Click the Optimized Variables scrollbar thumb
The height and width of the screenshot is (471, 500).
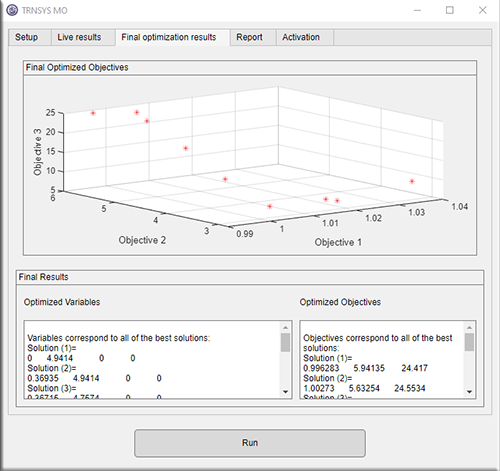coord(285,342)
